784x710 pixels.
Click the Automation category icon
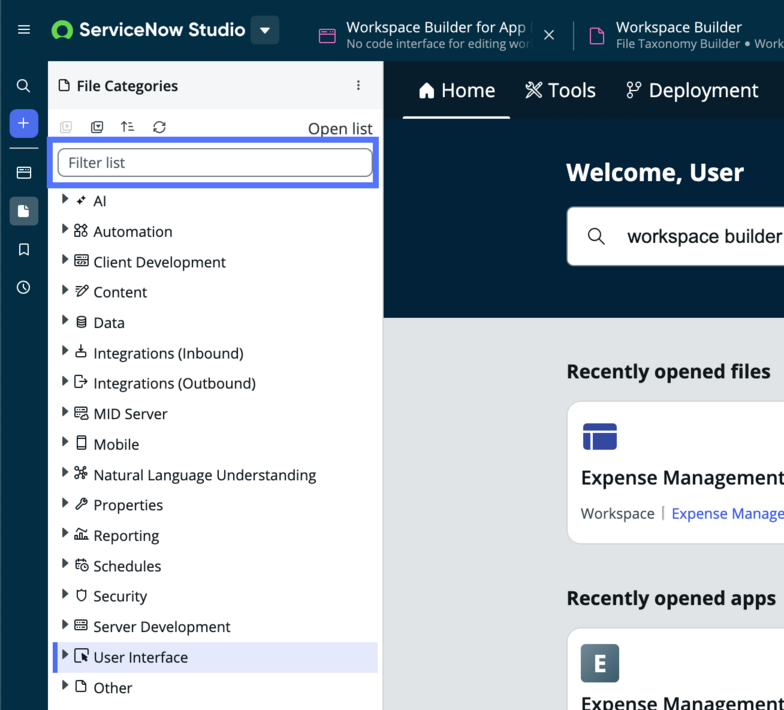click(81, 230)
